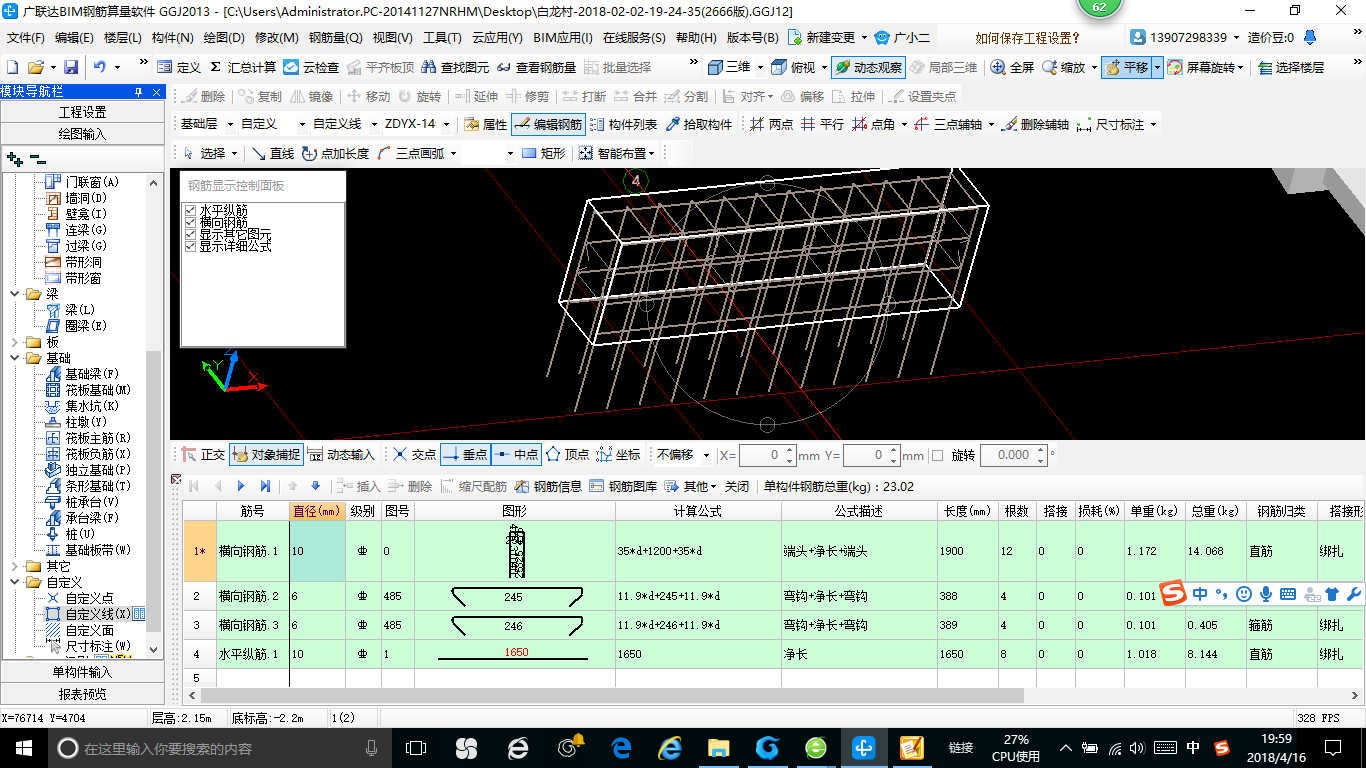The width and height of the screenshot is (1366, 768).
Task: Launch 云检查 cloud check
Action: click(x=311, y=67)
